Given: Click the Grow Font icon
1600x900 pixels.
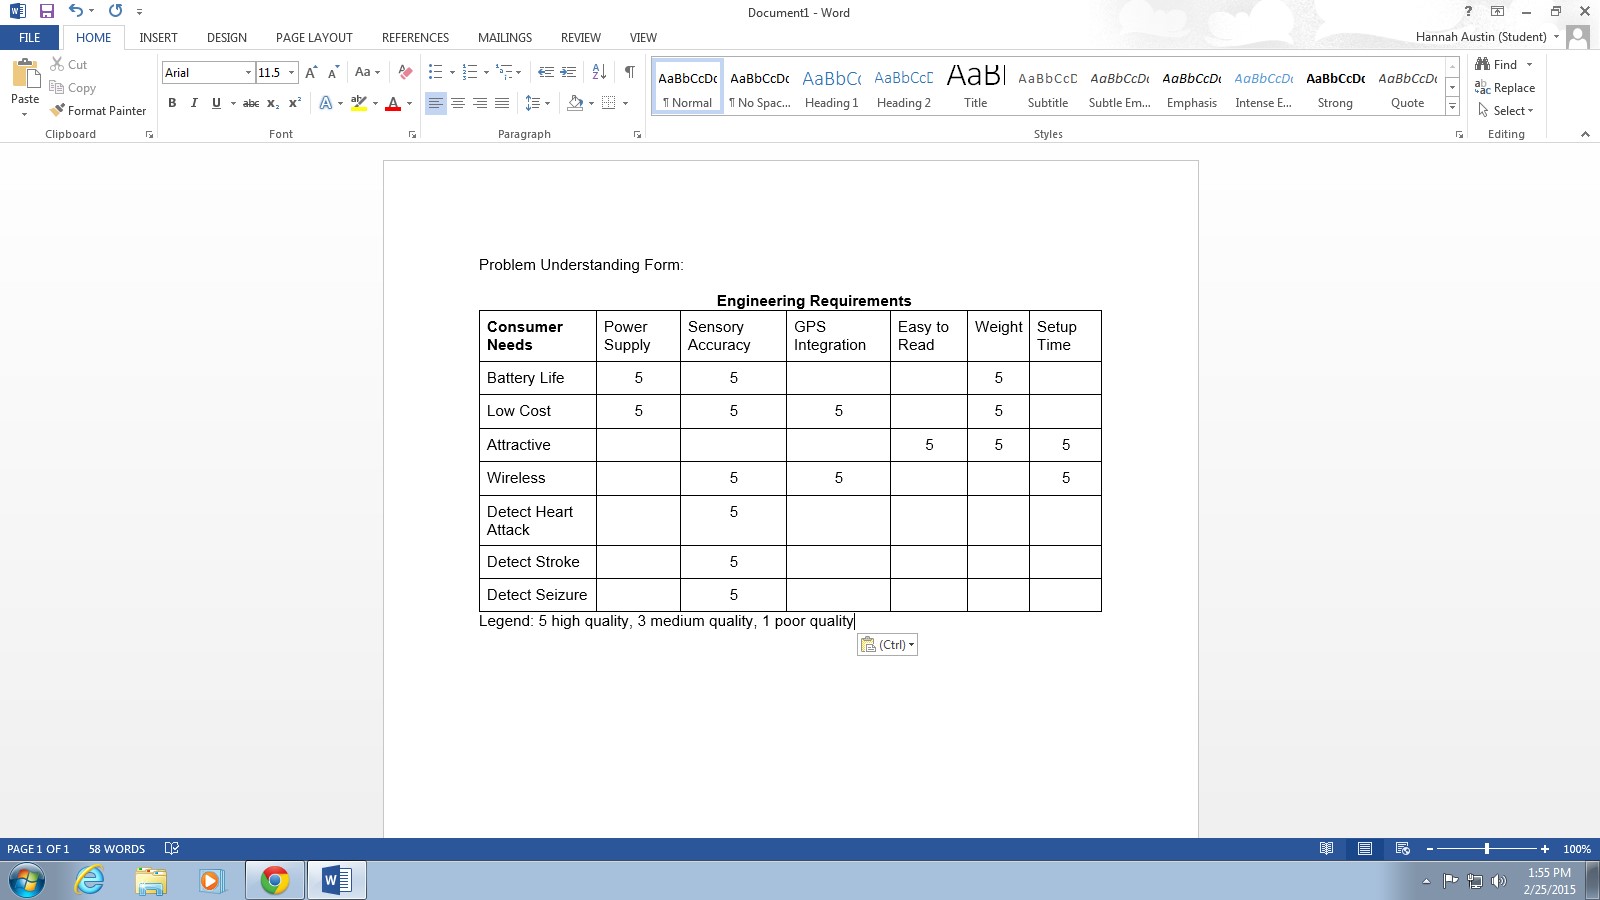Looking at the screenshot, I should click(311, 72).
